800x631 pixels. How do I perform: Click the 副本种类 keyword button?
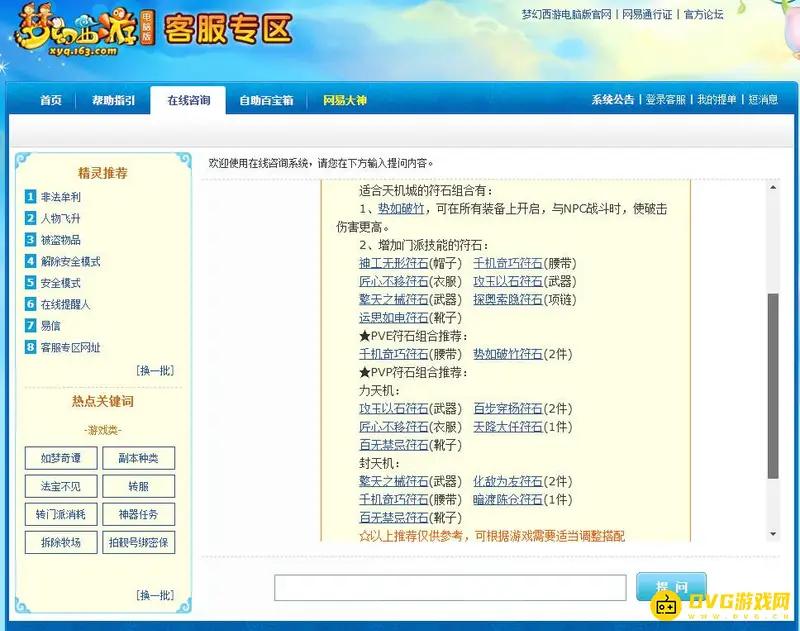[x=138, y=458]
